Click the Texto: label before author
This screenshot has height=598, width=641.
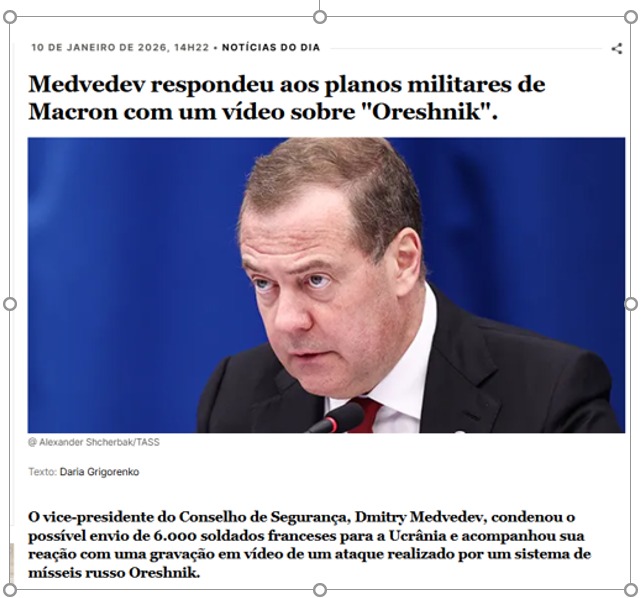pyautogui.click(x=43, y=472)
